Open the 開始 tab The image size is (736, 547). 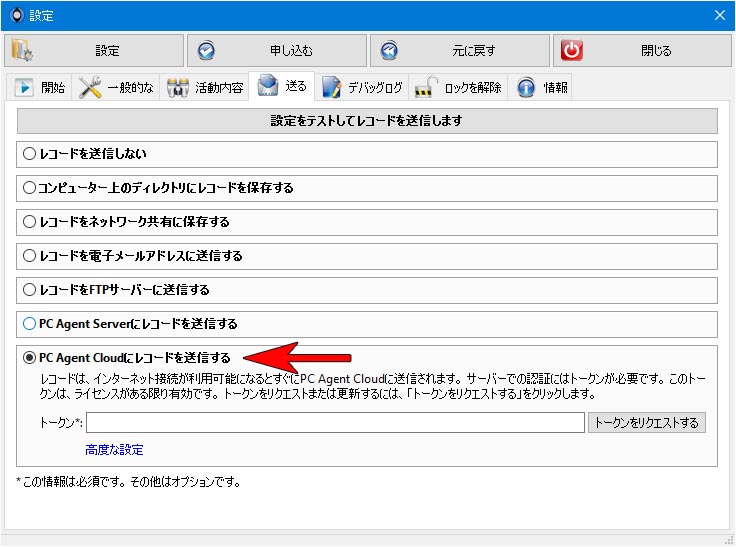click(39, 87)
